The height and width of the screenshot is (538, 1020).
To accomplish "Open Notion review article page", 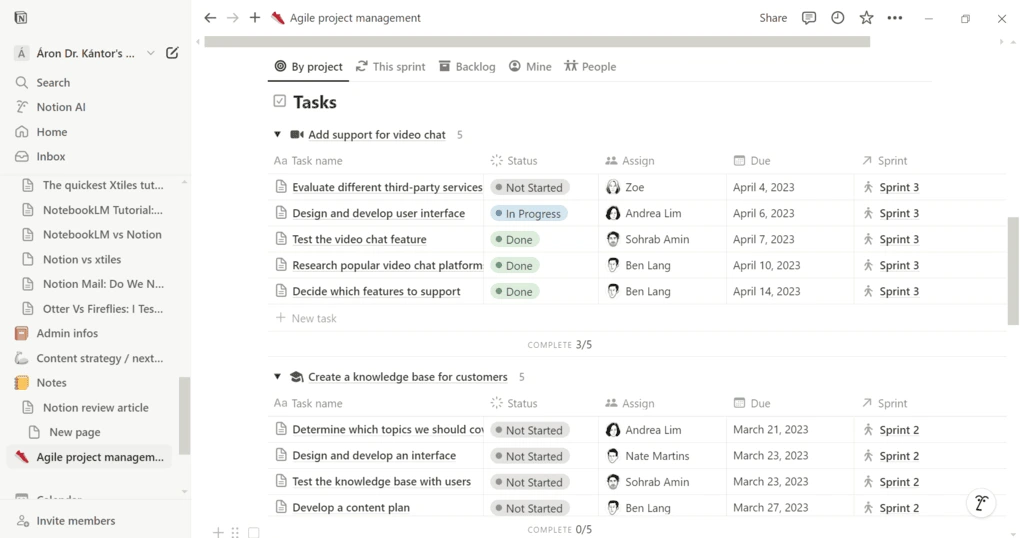I will [x=96, y=407].
